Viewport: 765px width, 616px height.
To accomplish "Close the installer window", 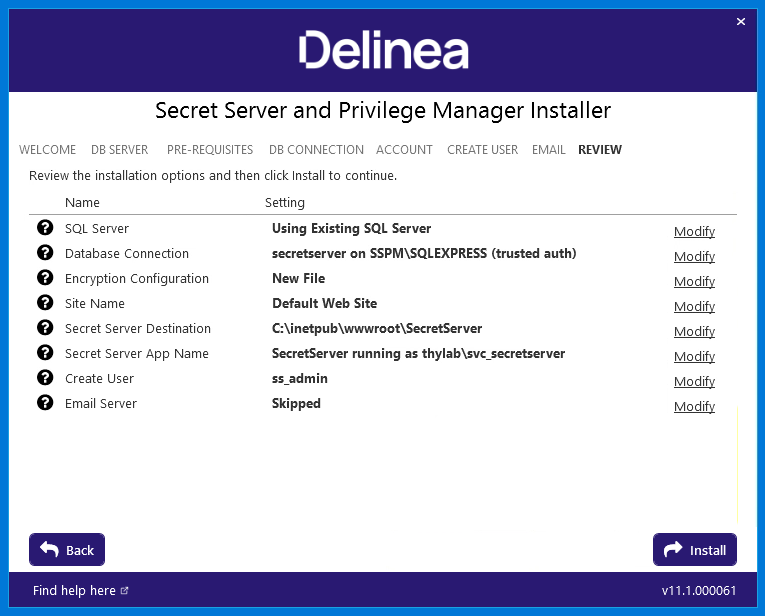I will pyautogui.click(x=741, y=21).
